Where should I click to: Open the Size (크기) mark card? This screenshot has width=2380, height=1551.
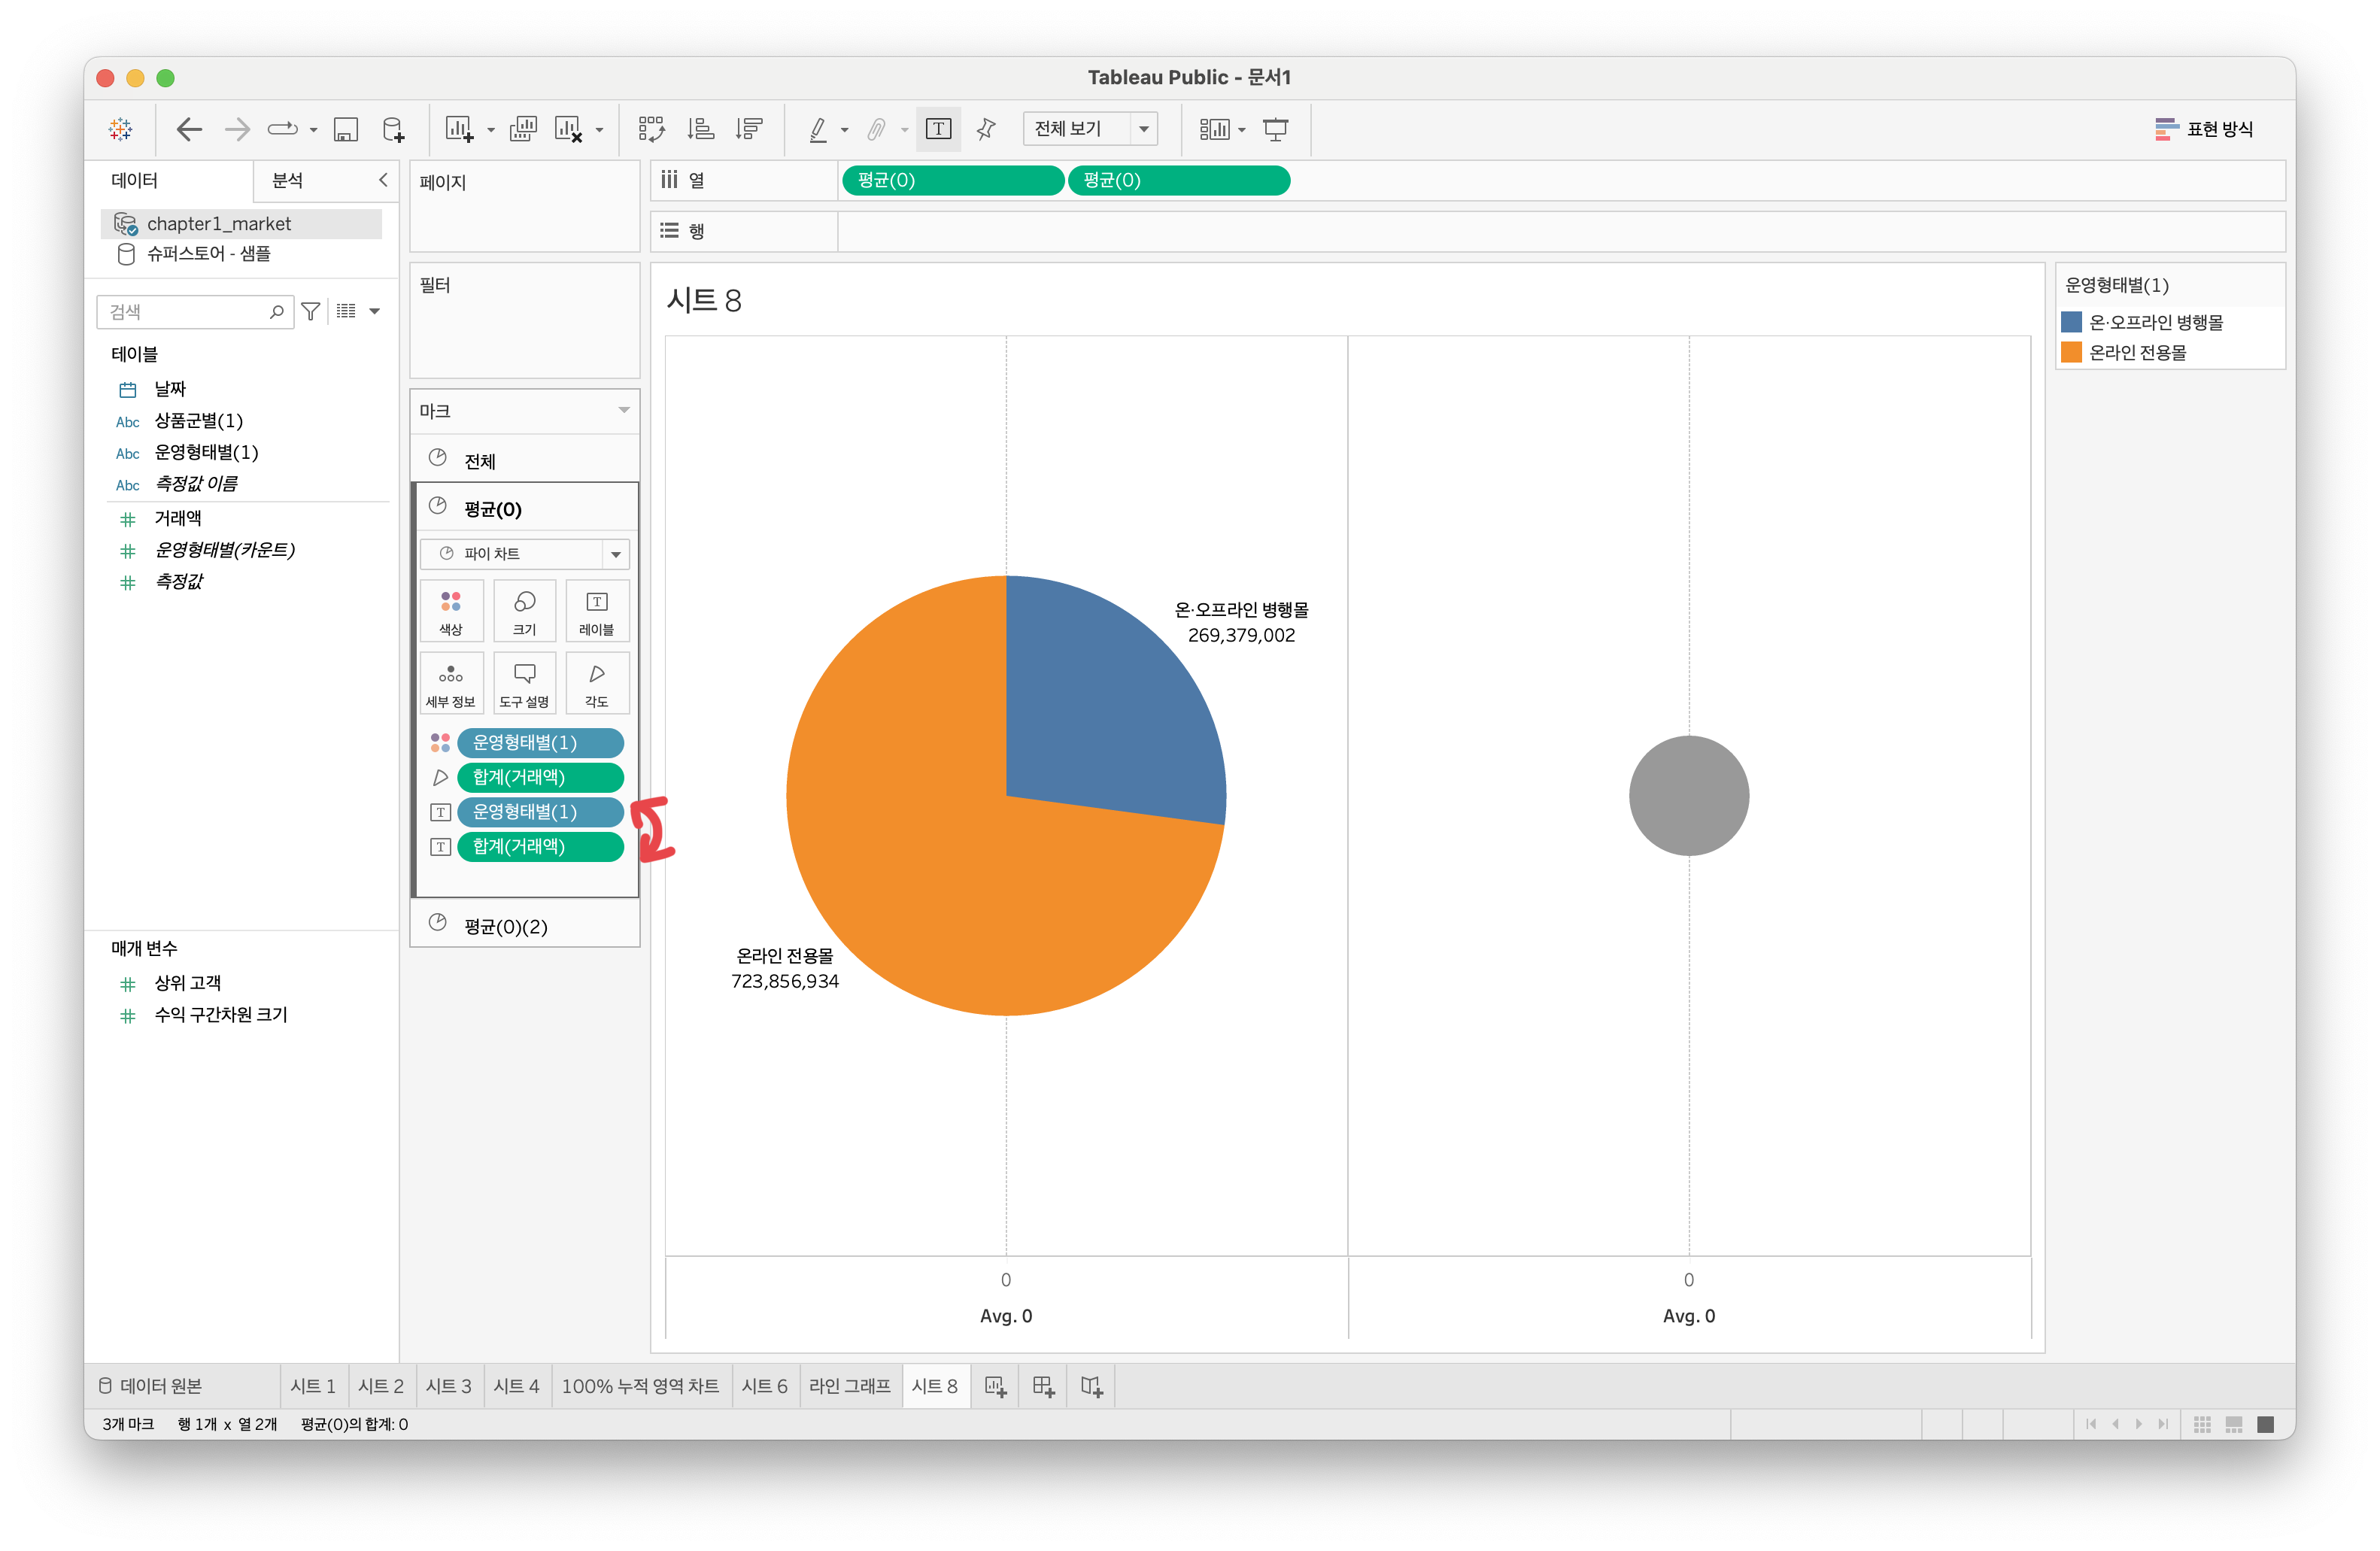[524, 611]
